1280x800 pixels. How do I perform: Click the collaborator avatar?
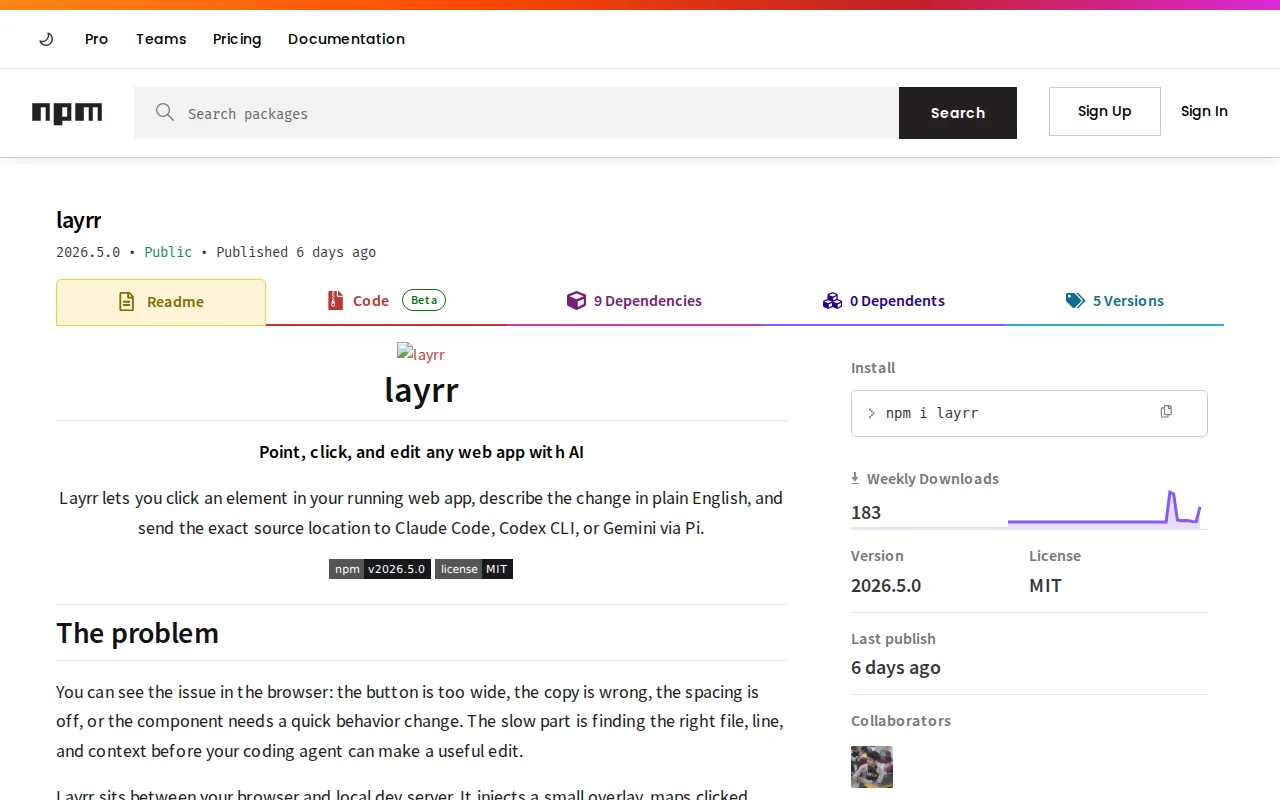[872, 767]
